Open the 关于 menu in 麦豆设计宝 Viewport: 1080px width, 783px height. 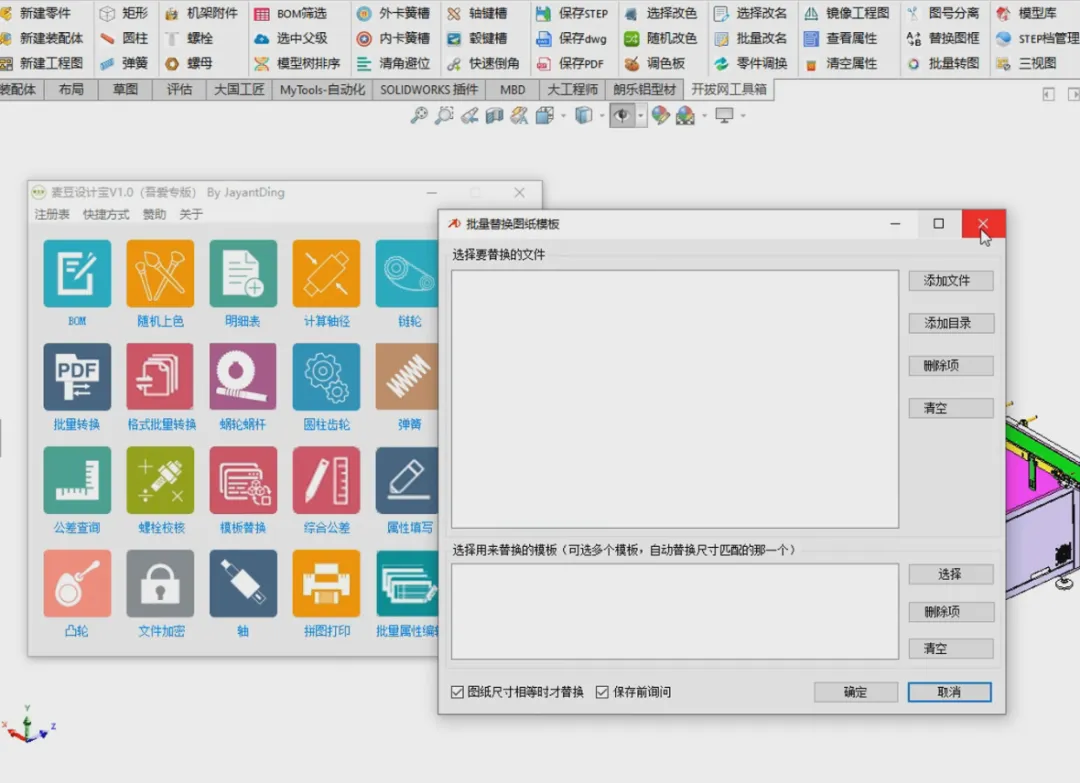coord(191,214)
